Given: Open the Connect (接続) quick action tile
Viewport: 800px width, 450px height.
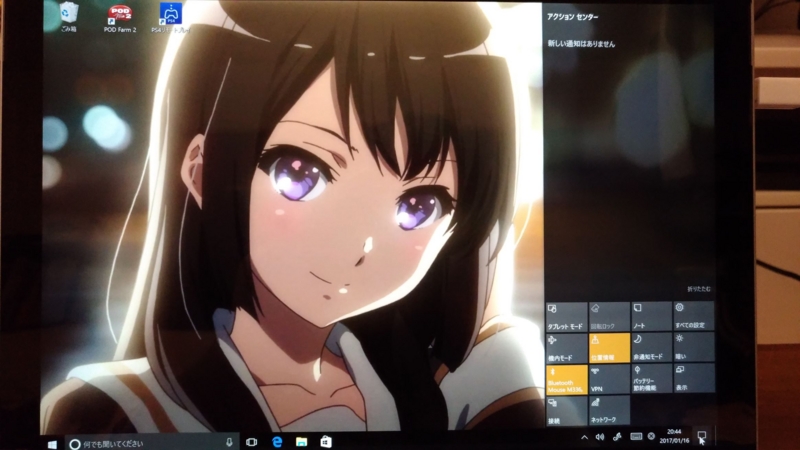Looking at the screenshot, I should [566, 412].
